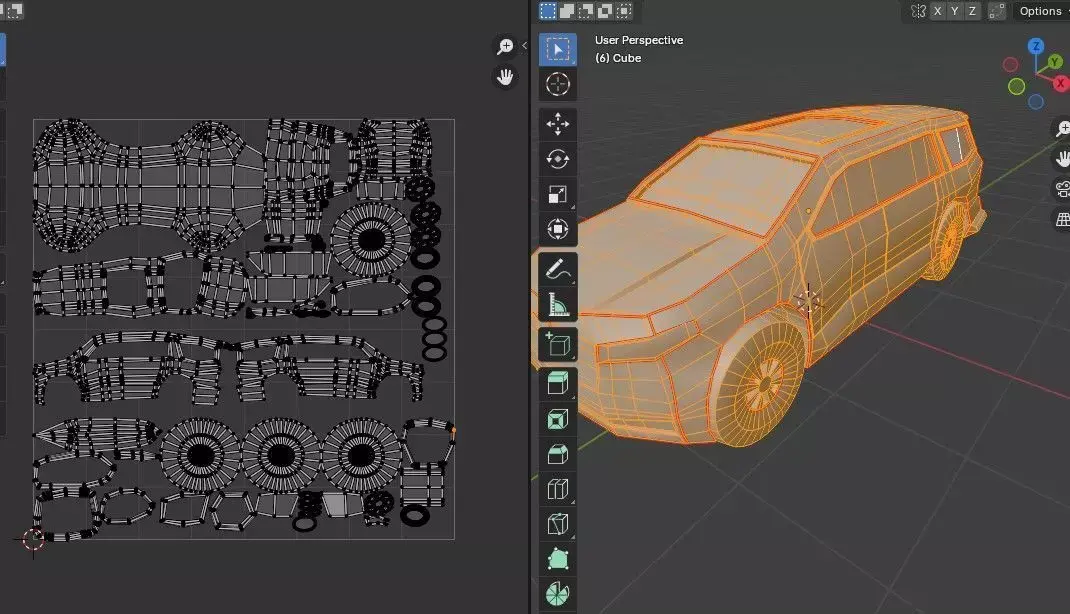Snap view to green Y axis gizmo
The width and height of the screenshot is (1070, 614).
point(1054,62)
